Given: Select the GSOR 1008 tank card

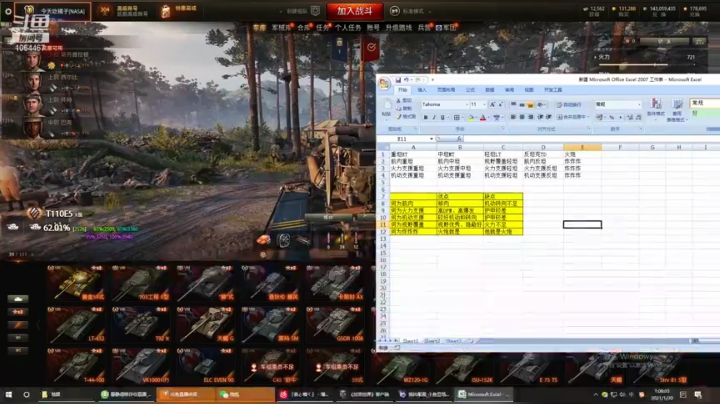Looking at the screenshot, I should [335, 325].
